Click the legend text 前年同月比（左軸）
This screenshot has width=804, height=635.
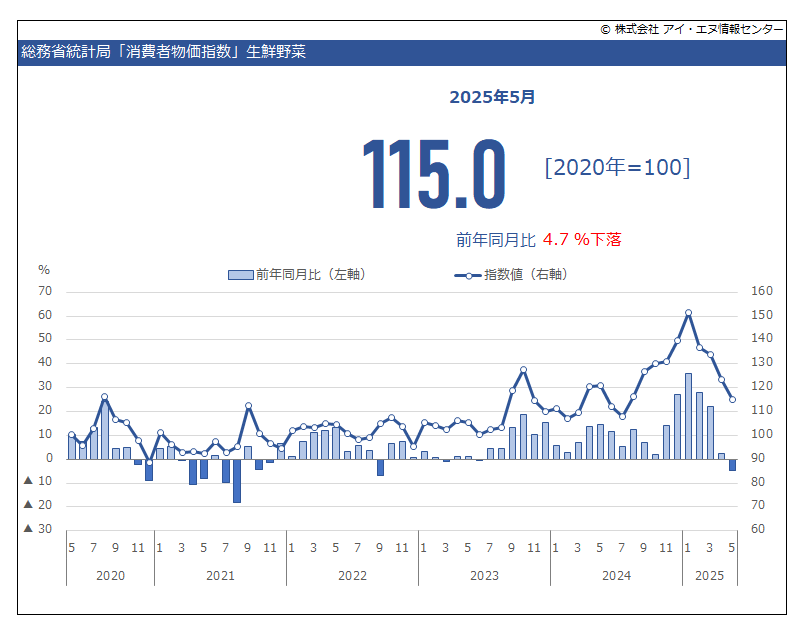(x=311, y=275)
